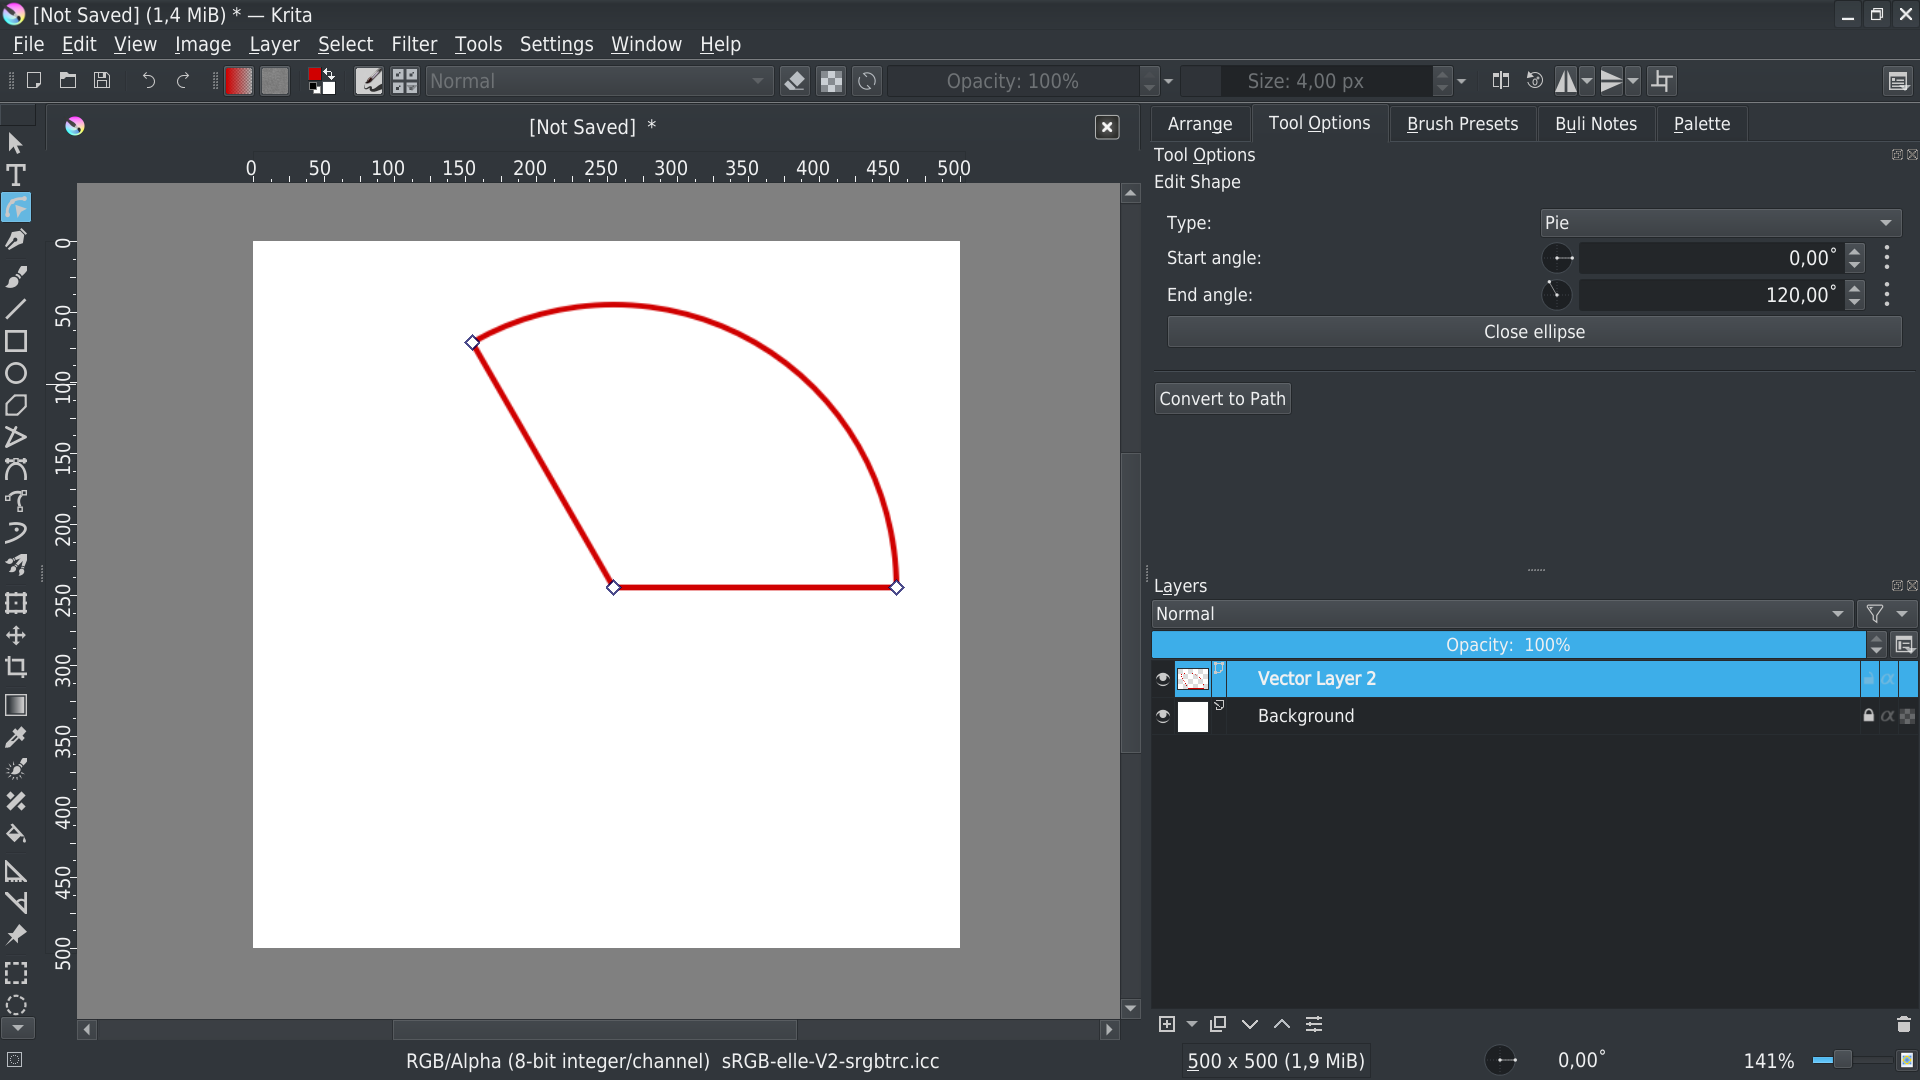Adjust the layer Opacity slider

click(1507, 645)
